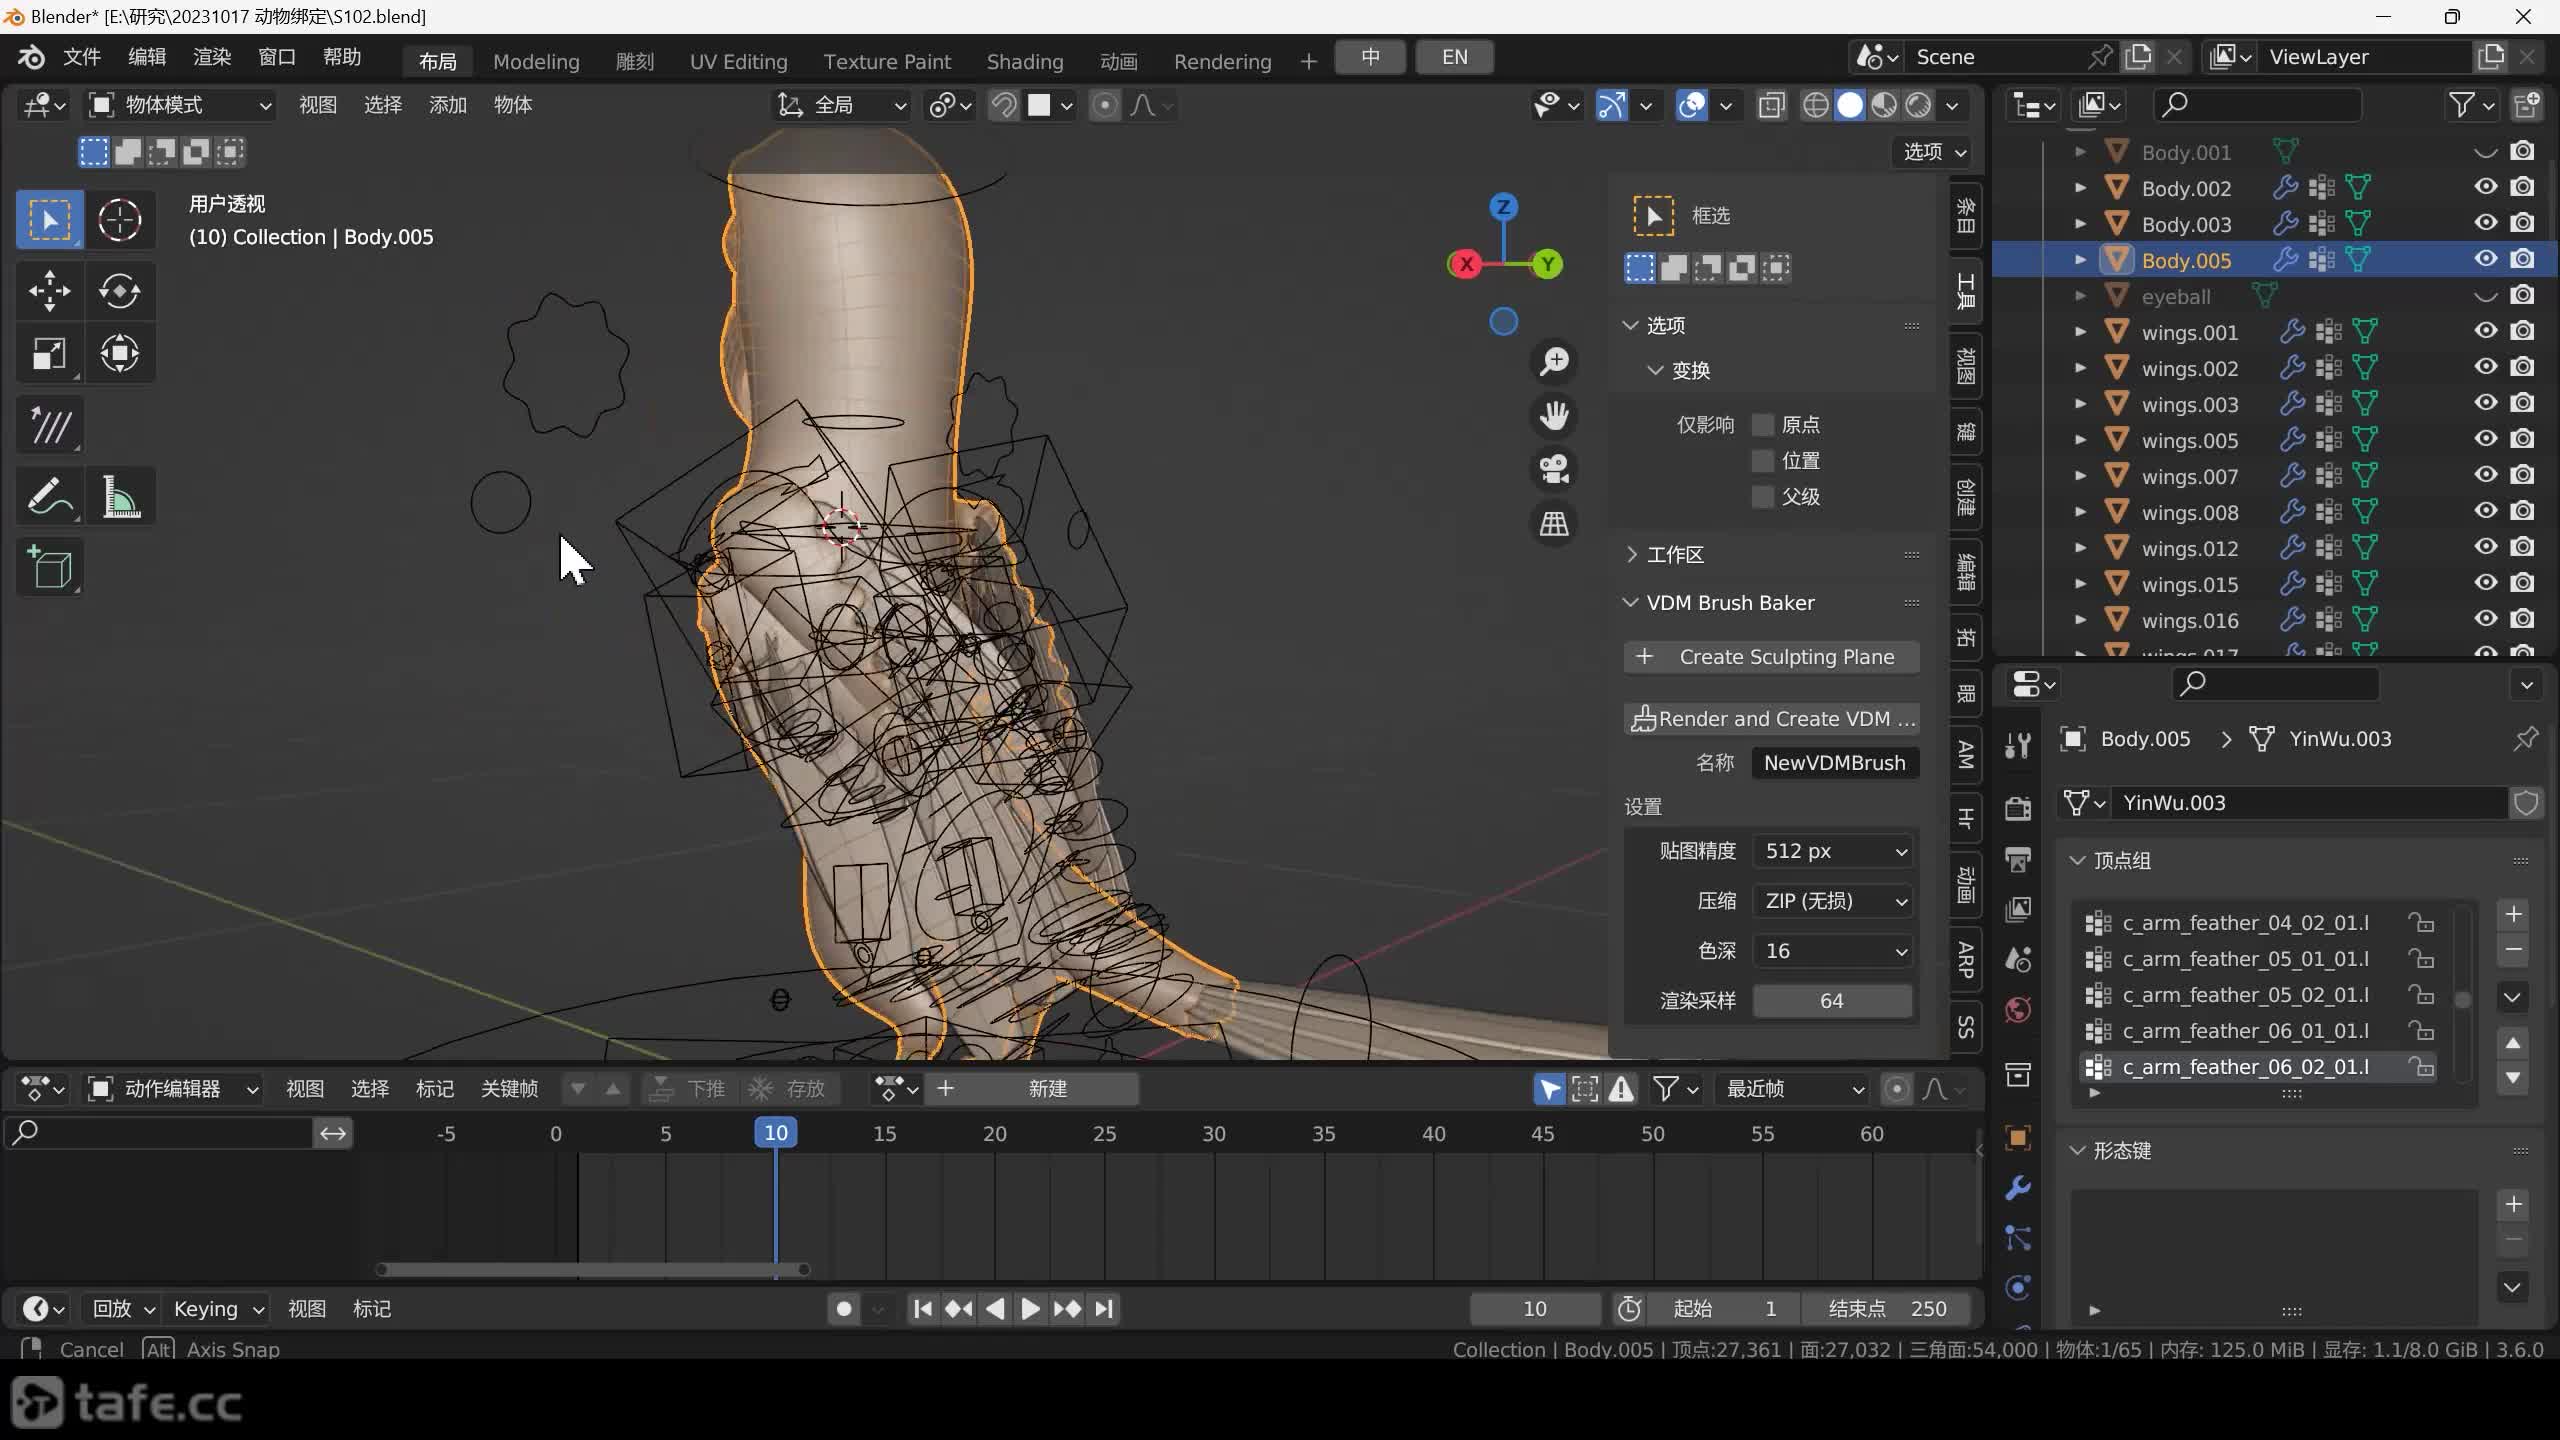
Task: Hide Body.005 in viewport
Action: (2485, 260)
